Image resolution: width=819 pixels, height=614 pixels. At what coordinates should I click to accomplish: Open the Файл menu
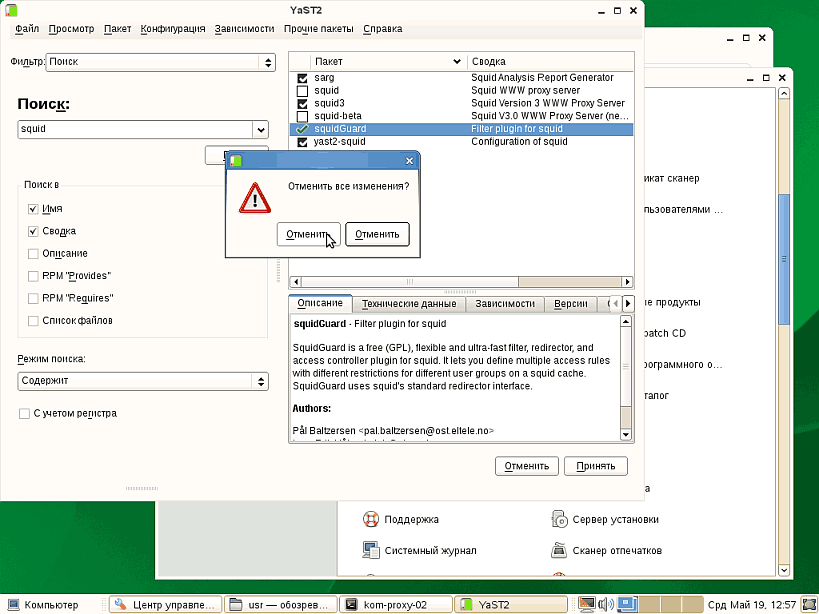pos(27,29)
